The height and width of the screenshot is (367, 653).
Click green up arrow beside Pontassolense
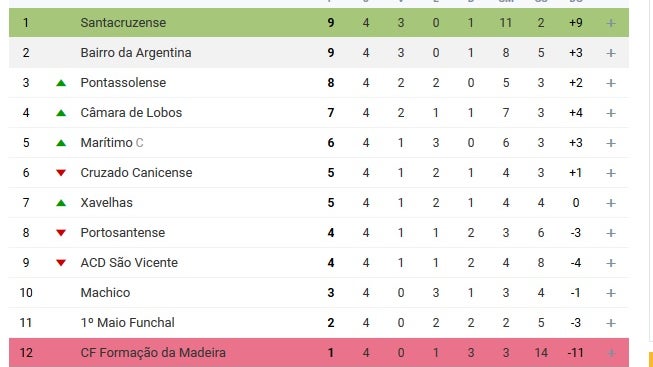coord(61,83)
